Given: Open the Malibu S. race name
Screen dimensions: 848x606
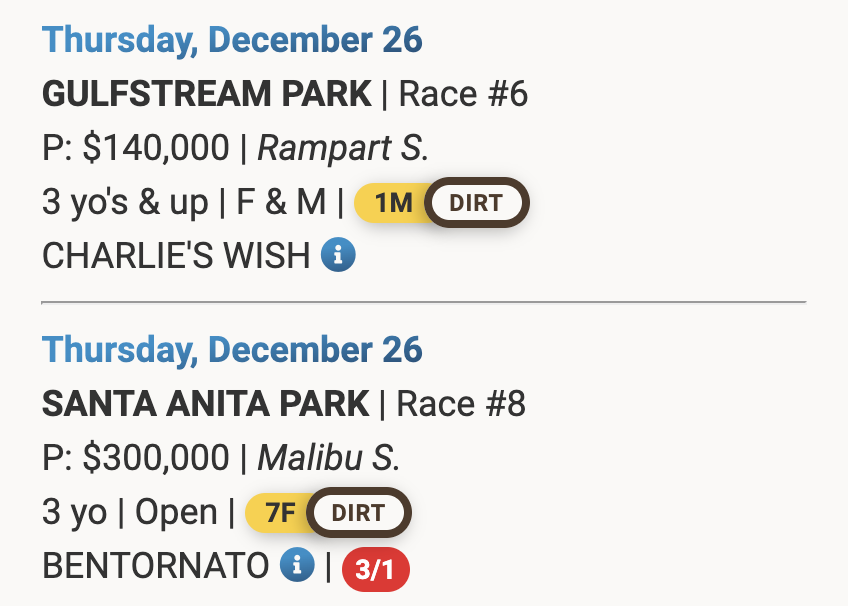Looking at the screenshot, I should point(329,458).
